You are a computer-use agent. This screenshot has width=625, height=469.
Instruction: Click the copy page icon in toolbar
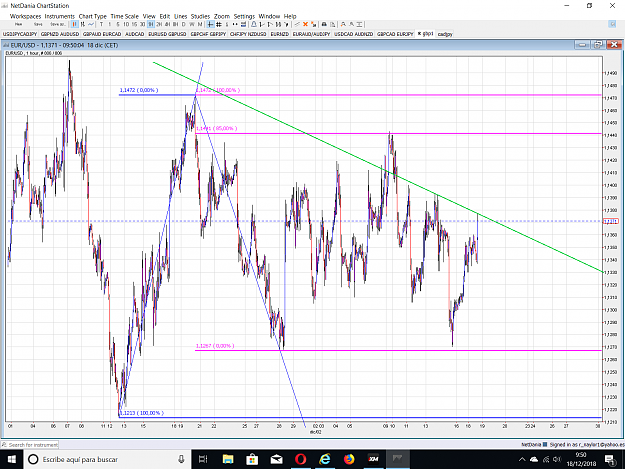333,24
